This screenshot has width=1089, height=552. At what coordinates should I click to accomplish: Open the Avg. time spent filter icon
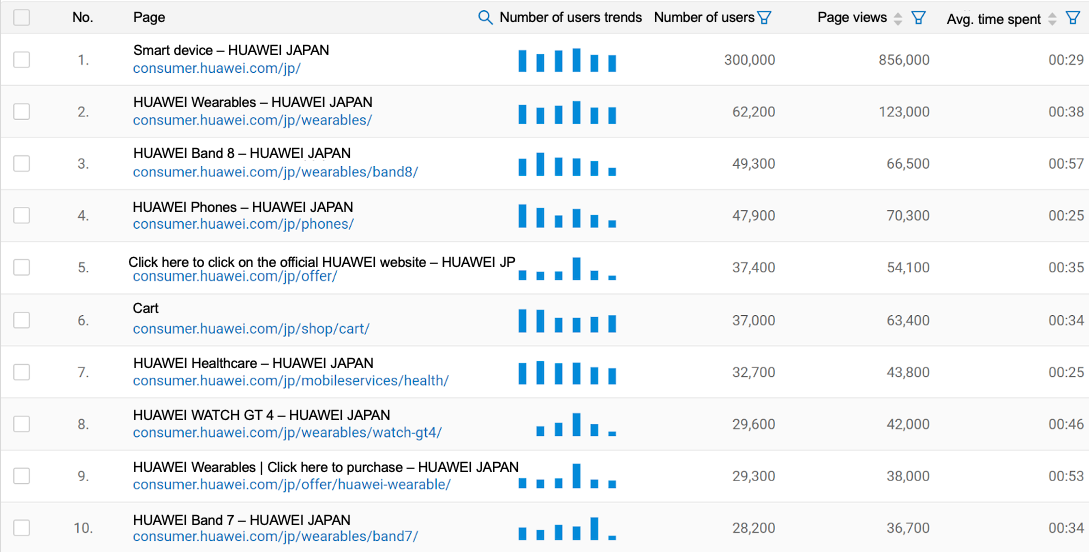[1073, 18]
